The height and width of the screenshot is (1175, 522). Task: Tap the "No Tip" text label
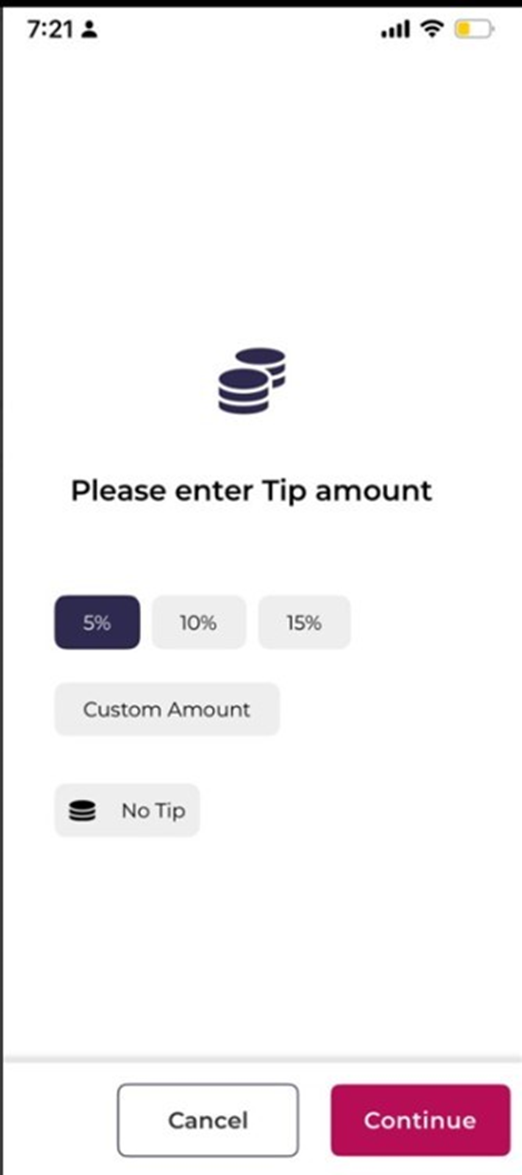[154, 811]
